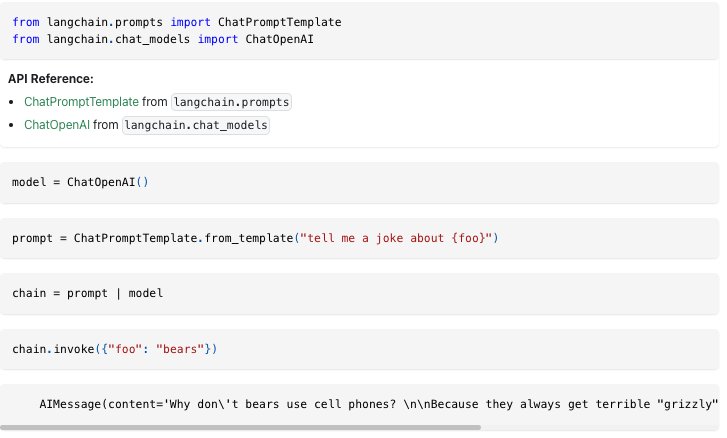Screen dimensions: 727x438
Task: Open the ChatOpenAI API reference link
Action: [x=57, y=125]
